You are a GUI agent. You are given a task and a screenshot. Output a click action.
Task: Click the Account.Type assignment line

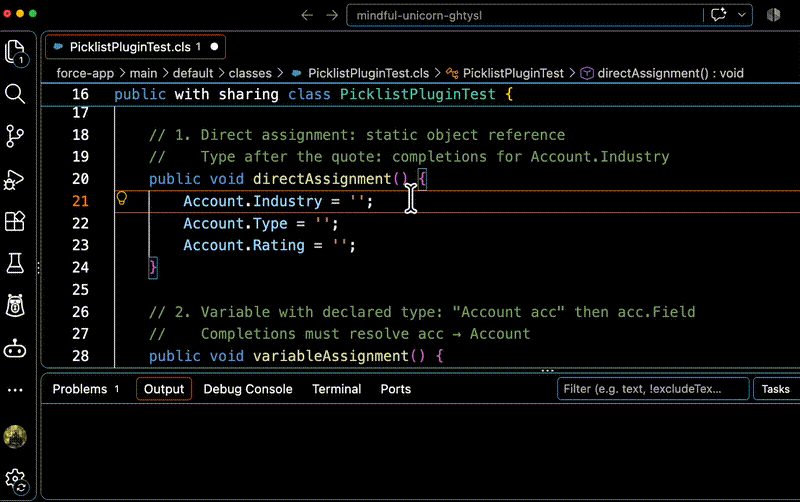pyautogui.click(x=261, y=223)
